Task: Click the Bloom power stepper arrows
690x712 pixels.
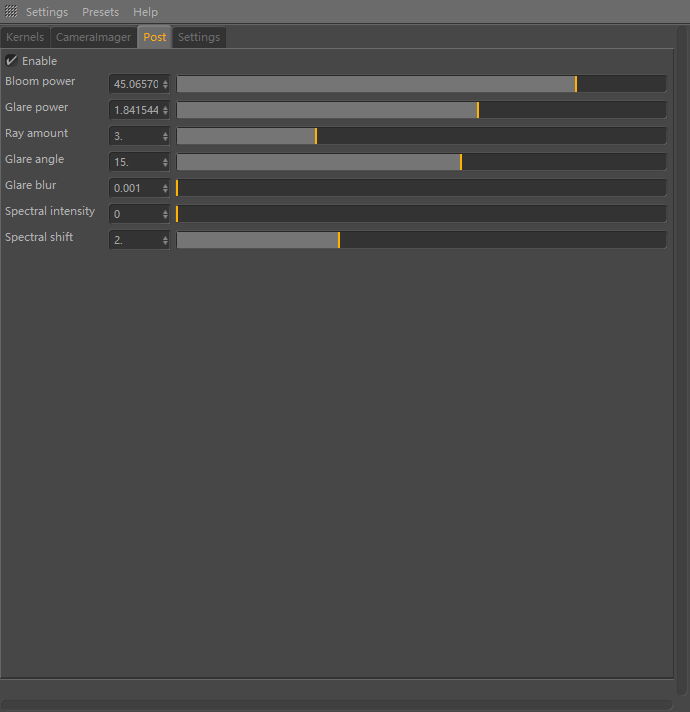Action: (x=165, y=84)
